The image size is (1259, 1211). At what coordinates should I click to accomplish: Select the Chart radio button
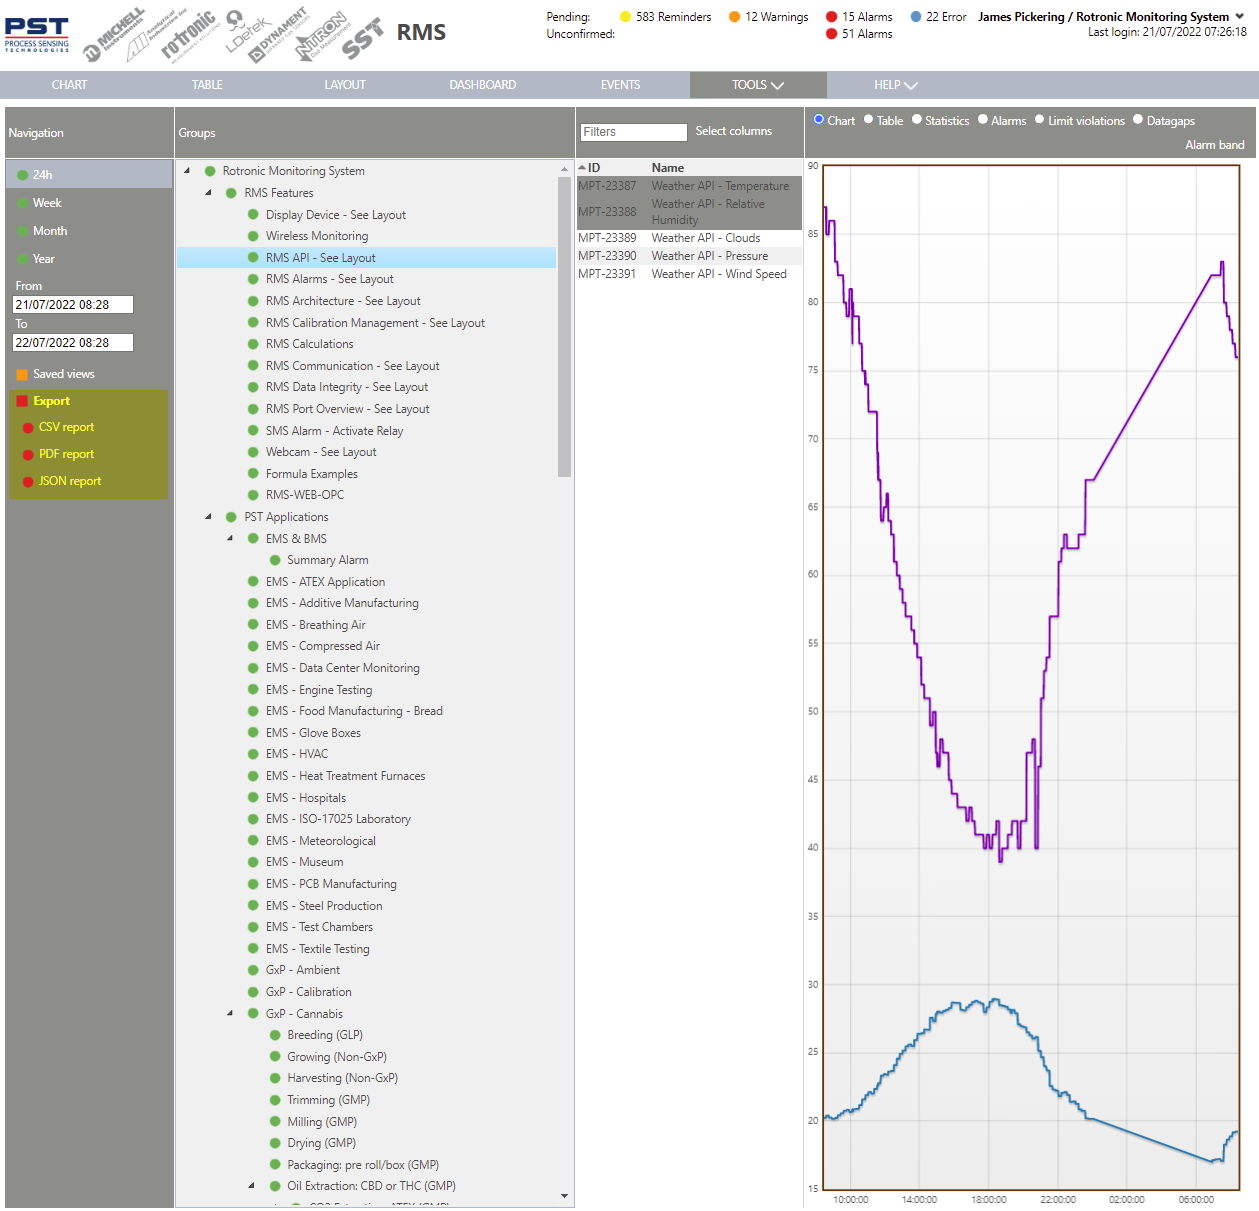[x=819, y=120]
